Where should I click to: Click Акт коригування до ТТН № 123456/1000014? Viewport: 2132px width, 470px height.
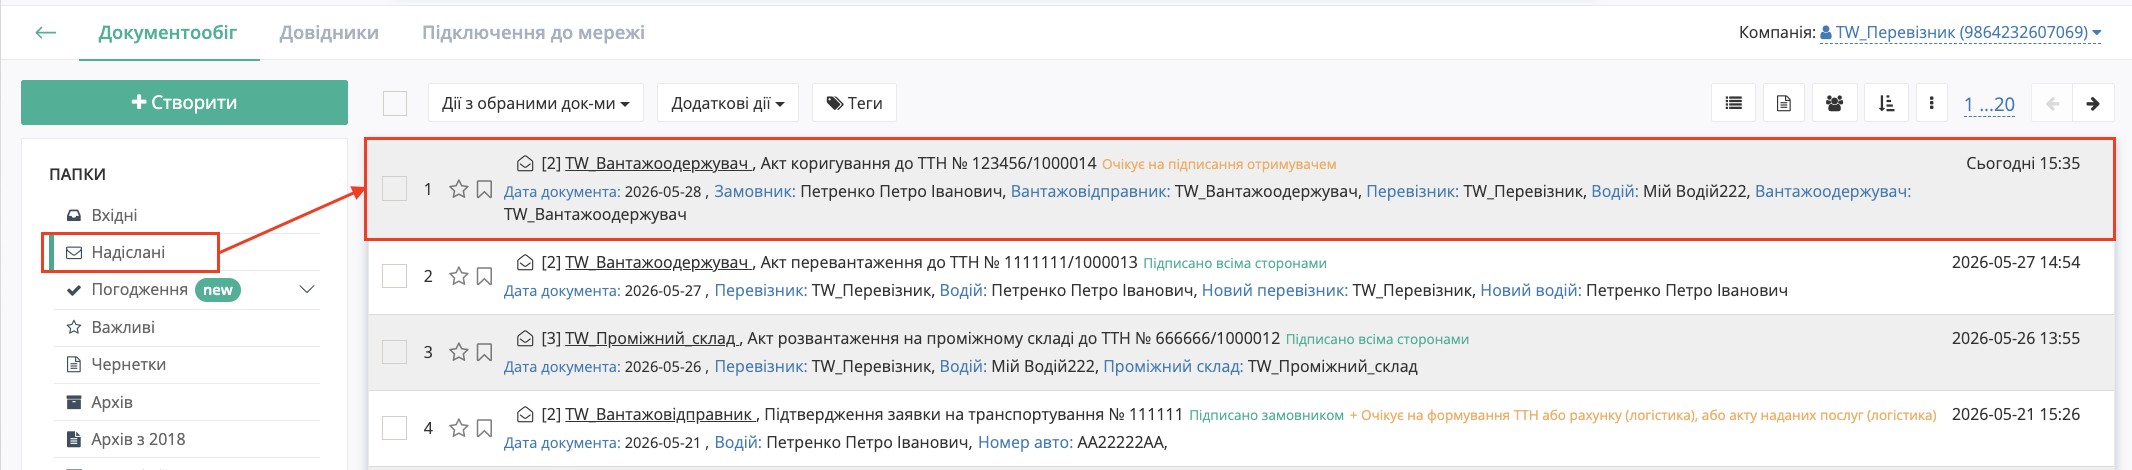point(929,163)
